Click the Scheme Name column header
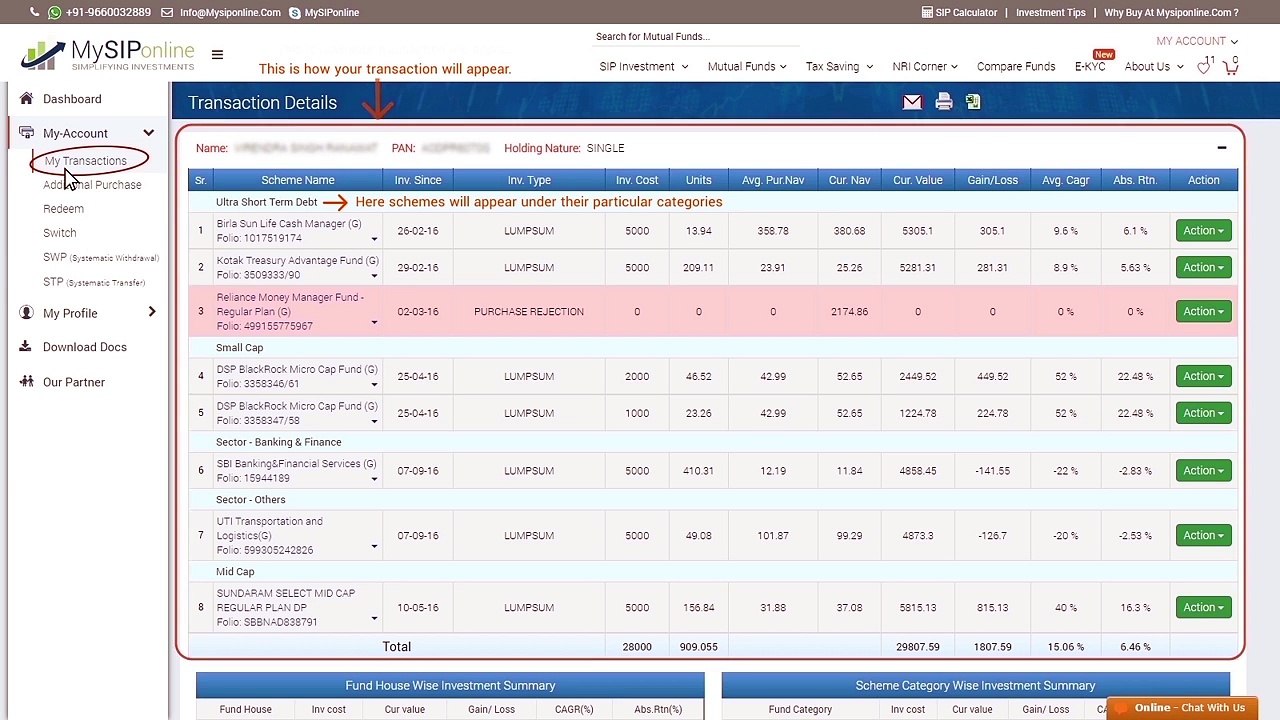 click(x=298, y=180)
